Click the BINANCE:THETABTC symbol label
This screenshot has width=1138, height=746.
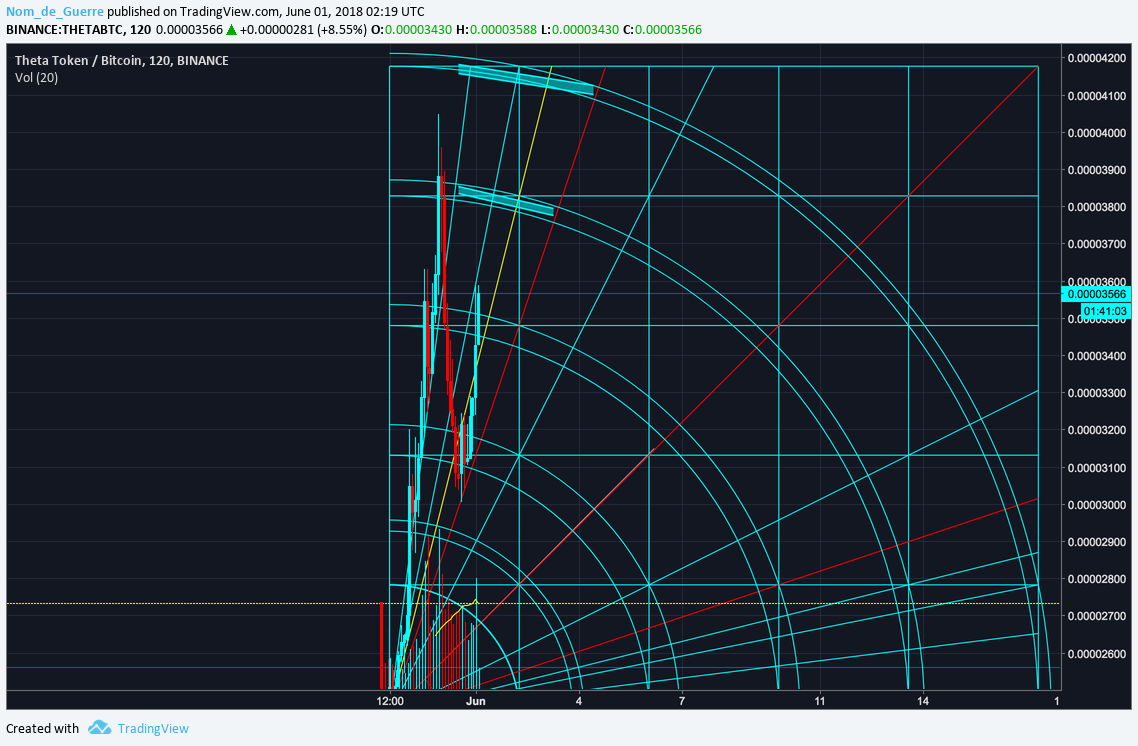coord(68,30)
